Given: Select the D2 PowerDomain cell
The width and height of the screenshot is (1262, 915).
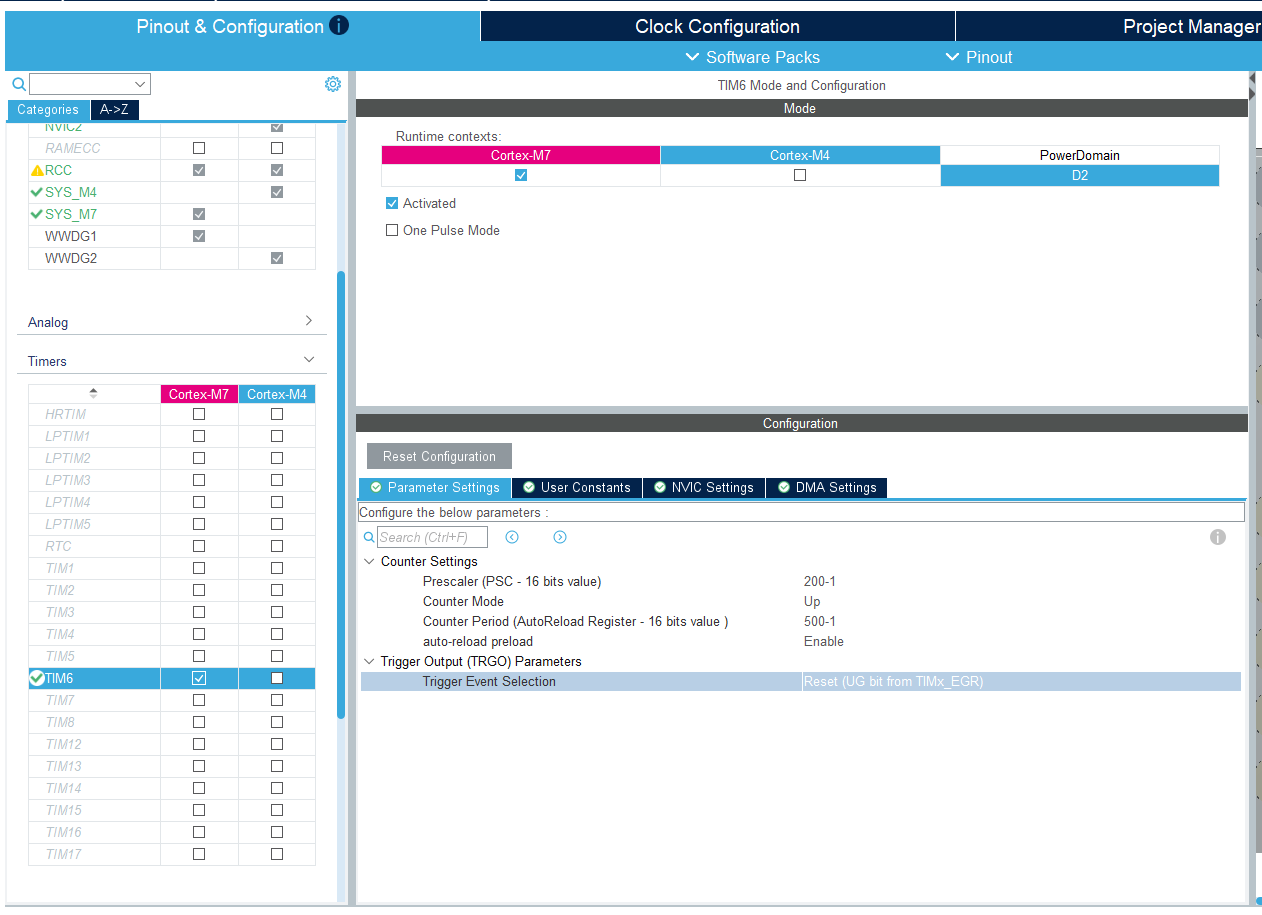Looking at the screenshot, I should click(1080, 175).
